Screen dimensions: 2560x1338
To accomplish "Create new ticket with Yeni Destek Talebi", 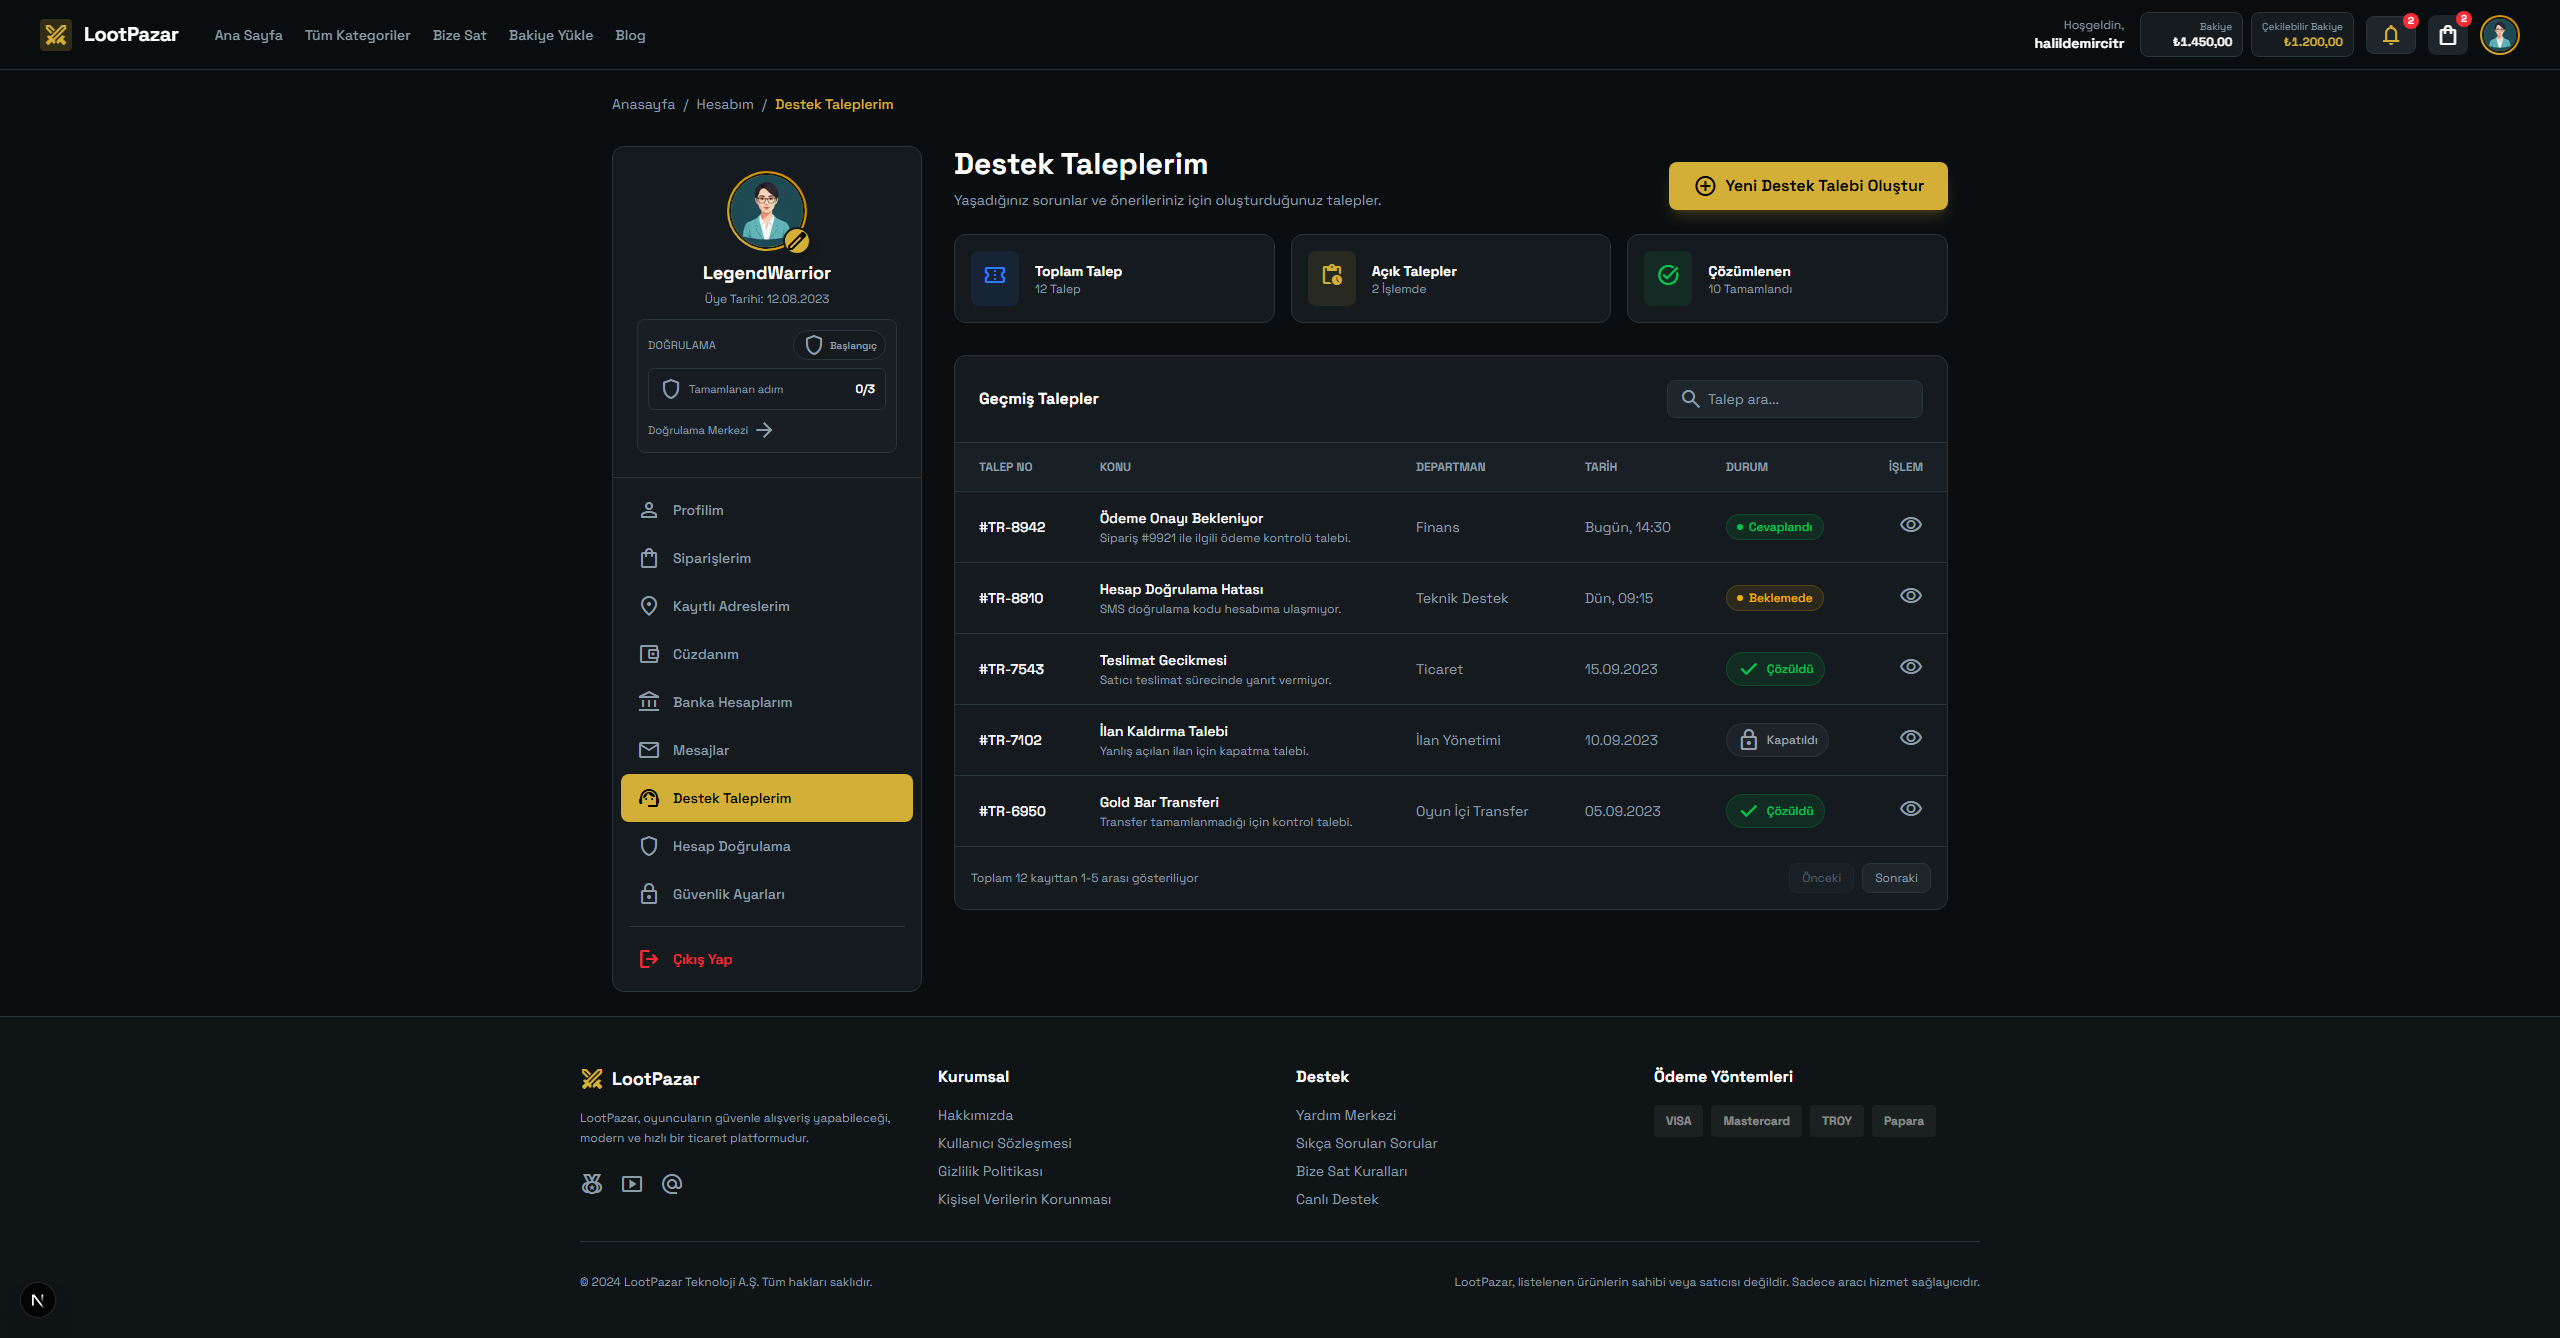I will 1807,186.
